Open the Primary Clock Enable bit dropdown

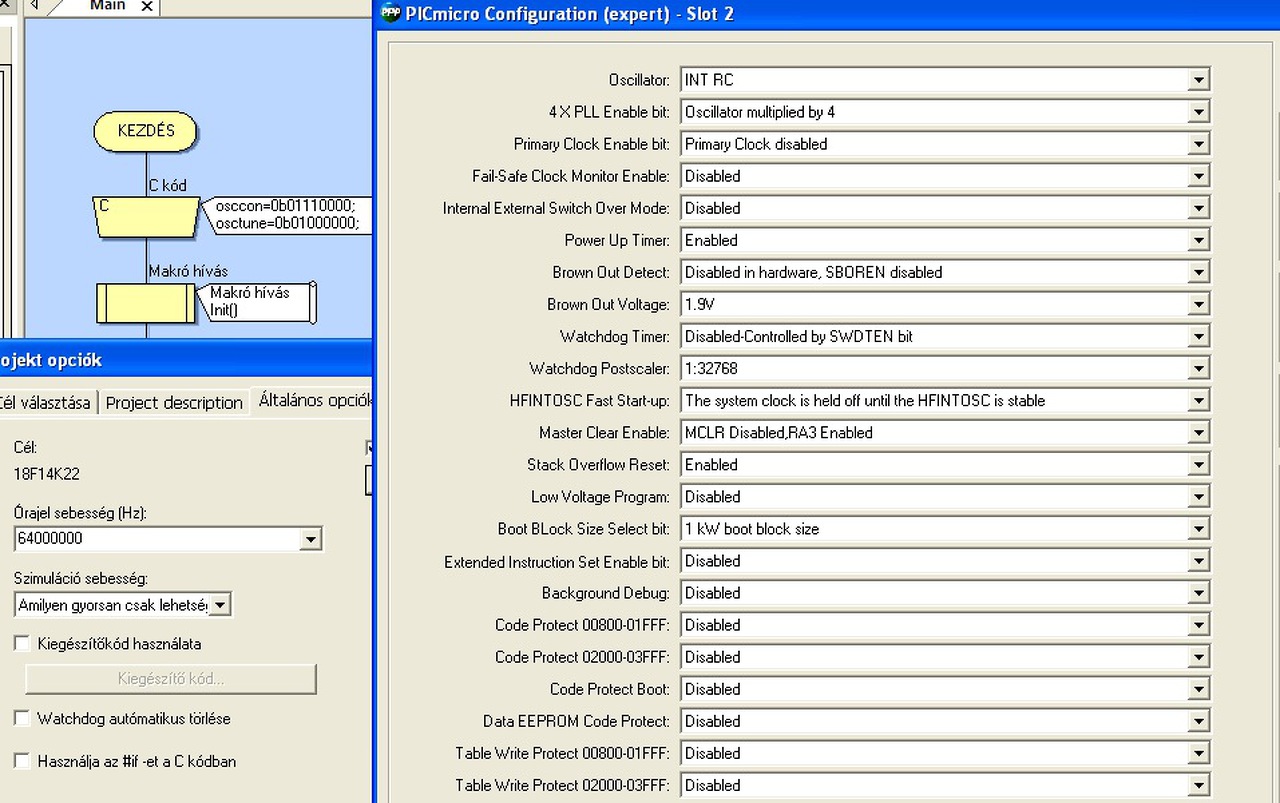pyautogui.click(x=1199, y=144)
